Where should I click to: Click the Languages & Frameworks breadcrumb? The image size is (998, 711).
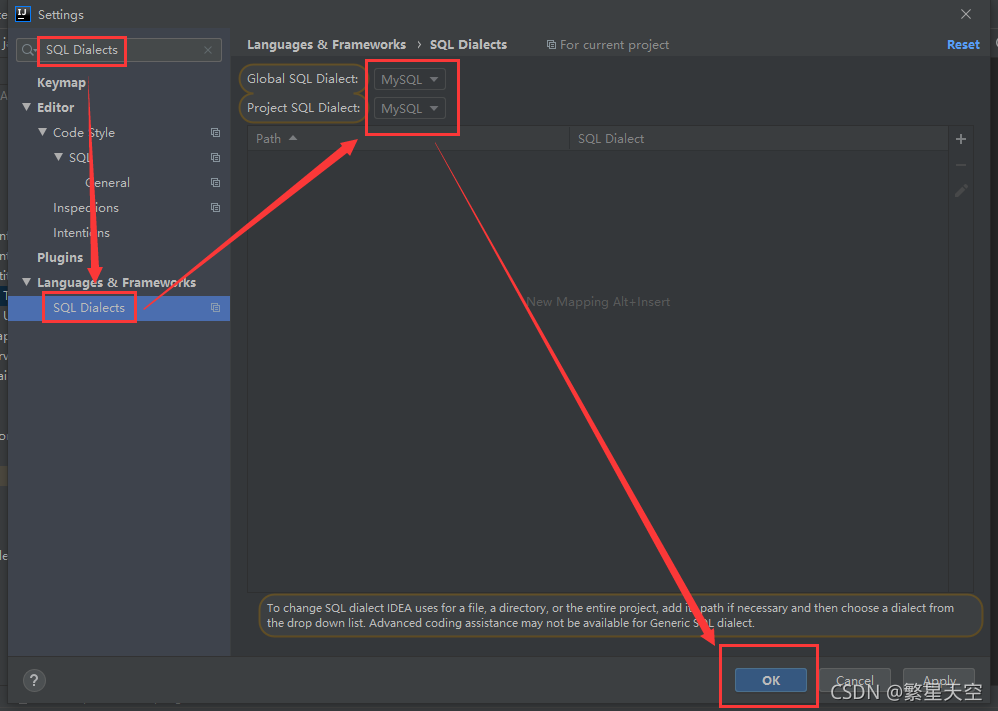click(x=327, y=45)
